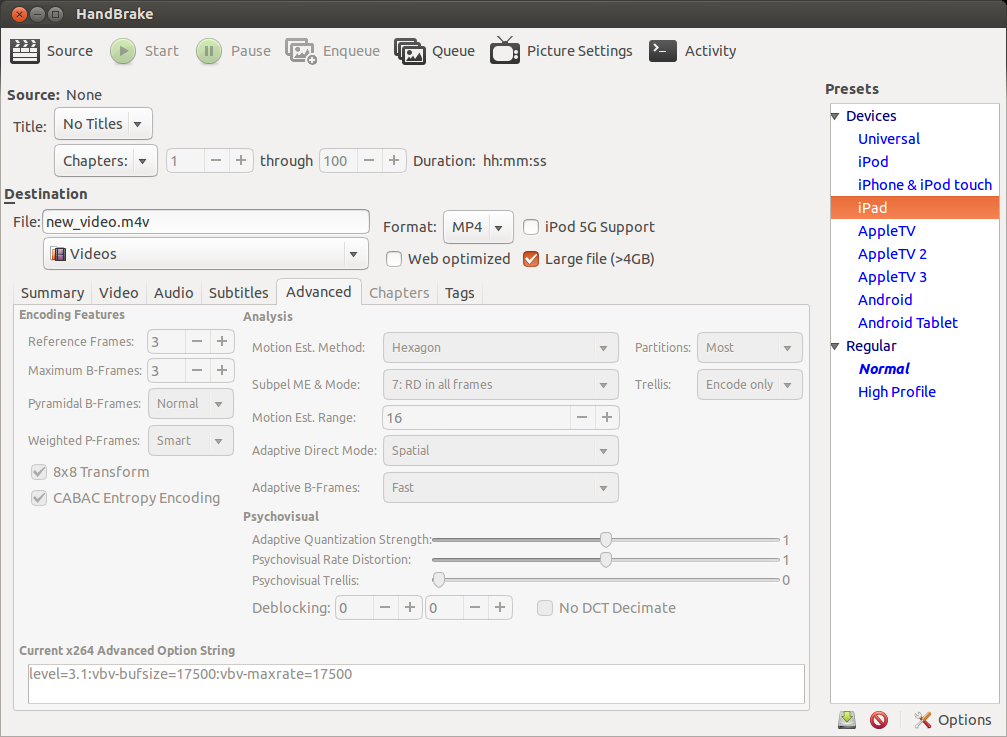Viewport: 1007px width, 737px height.
Task: Enable the No DCT Decimate checkbox
Action: click(x=545, y=608)
